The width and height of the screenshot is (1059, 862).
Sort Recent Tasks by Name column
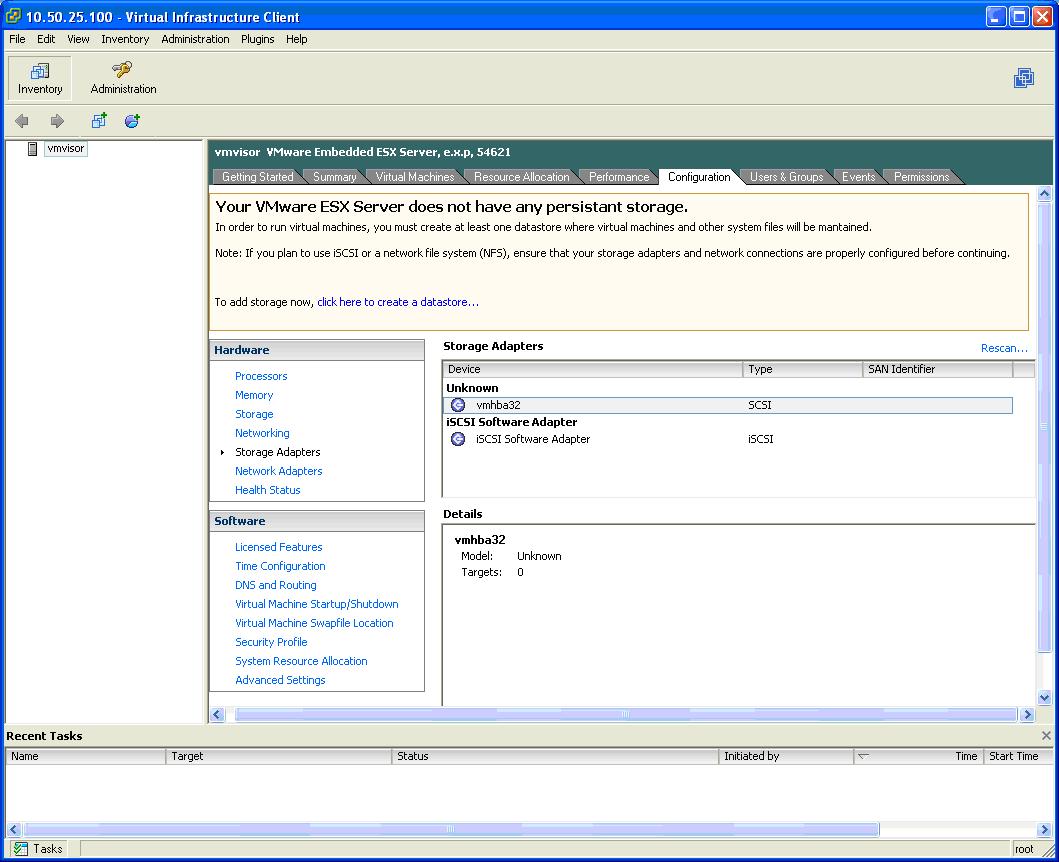point(86,756)
